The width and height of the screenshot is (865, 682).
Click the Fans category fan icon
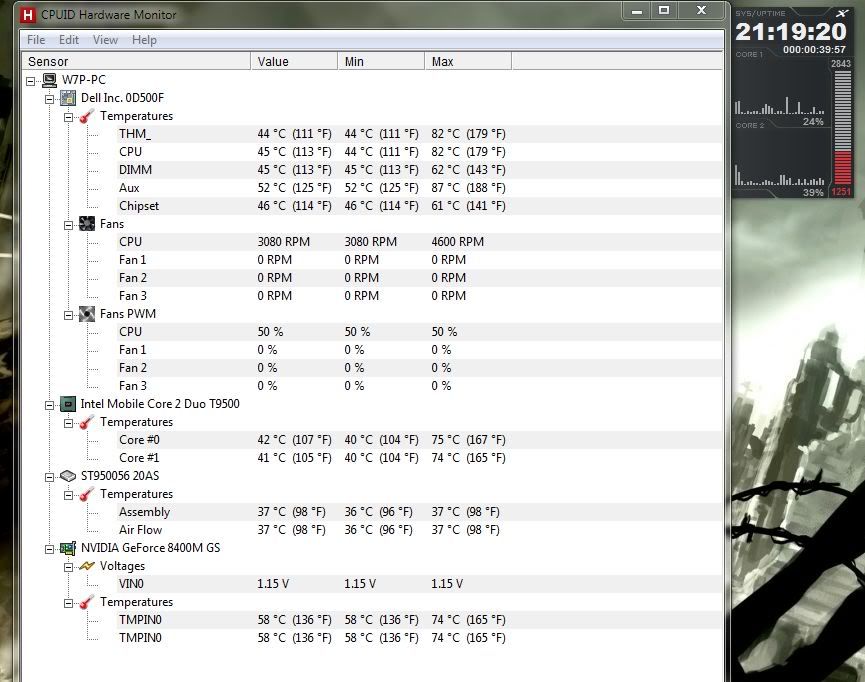tap(87, 224)
